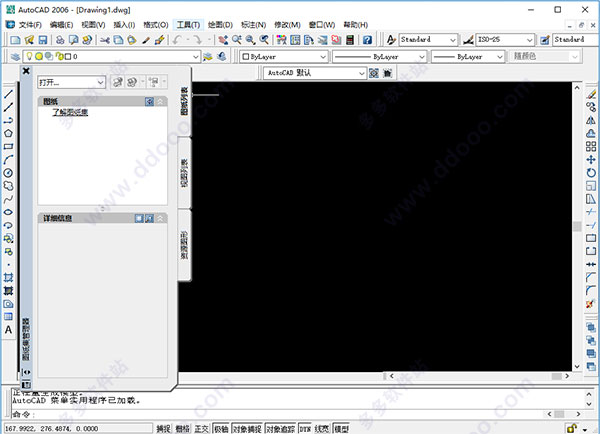Switch to the 视图列表 vertical tab

(x=184, y=173)
